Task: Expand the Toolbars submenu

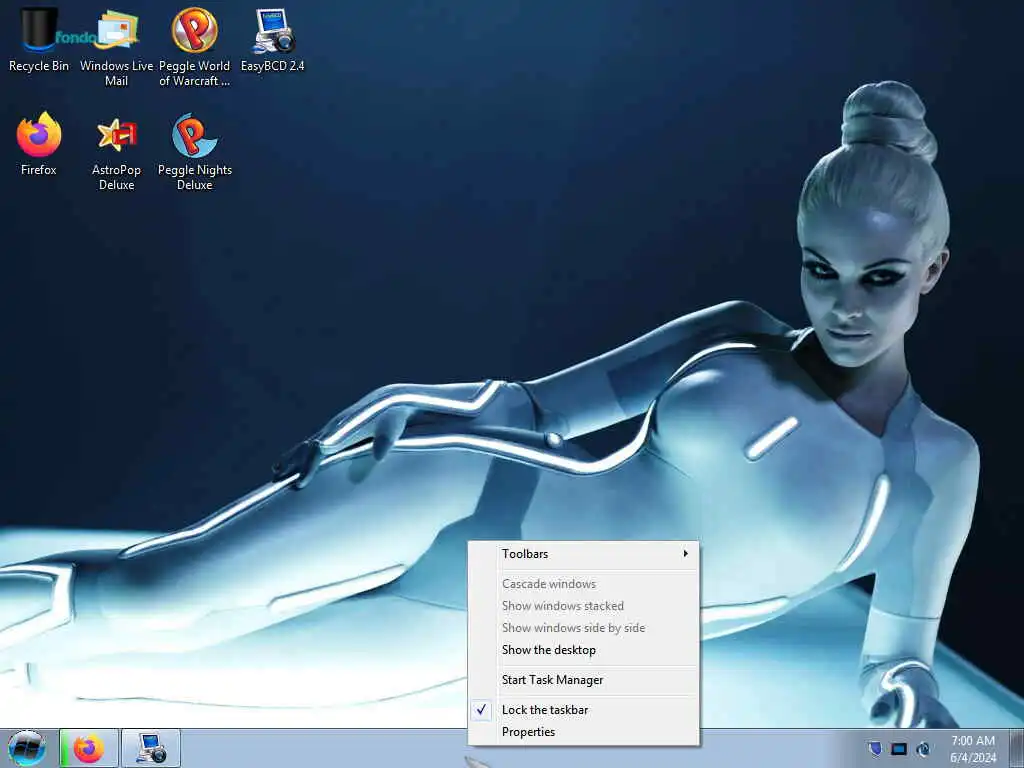Action: pyautogui.click(x=584, y=554)
